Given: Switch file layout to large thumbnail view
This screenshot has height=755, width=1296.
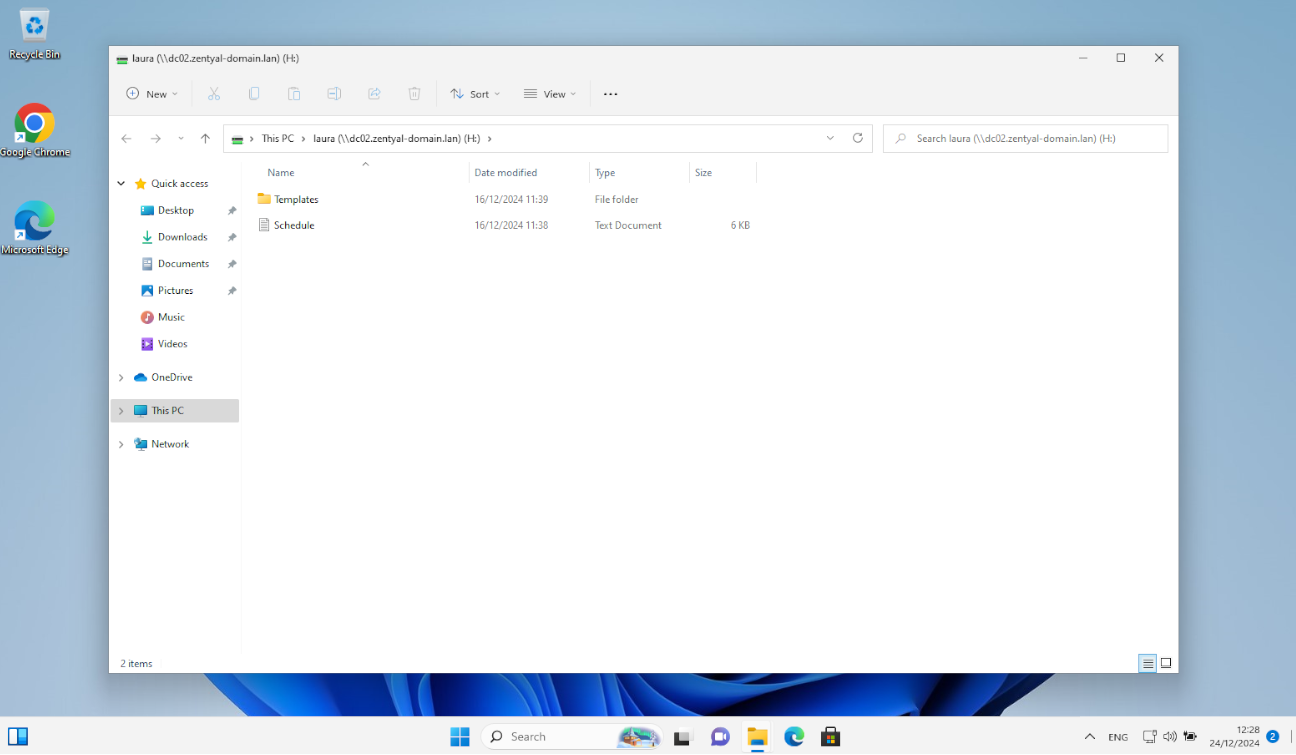Looking at the screenshot, I should pyautogui.click(x=1165, y=663).
